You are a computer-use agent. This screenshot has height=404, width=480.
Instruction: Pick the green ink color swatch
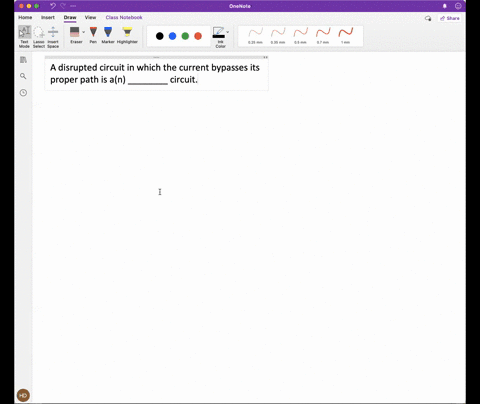[x=185, y=36]
